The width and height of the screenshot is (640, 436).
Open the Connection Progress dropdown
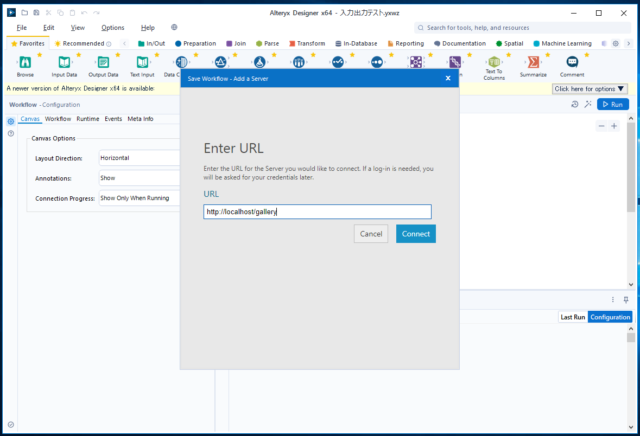click(139, 198)
